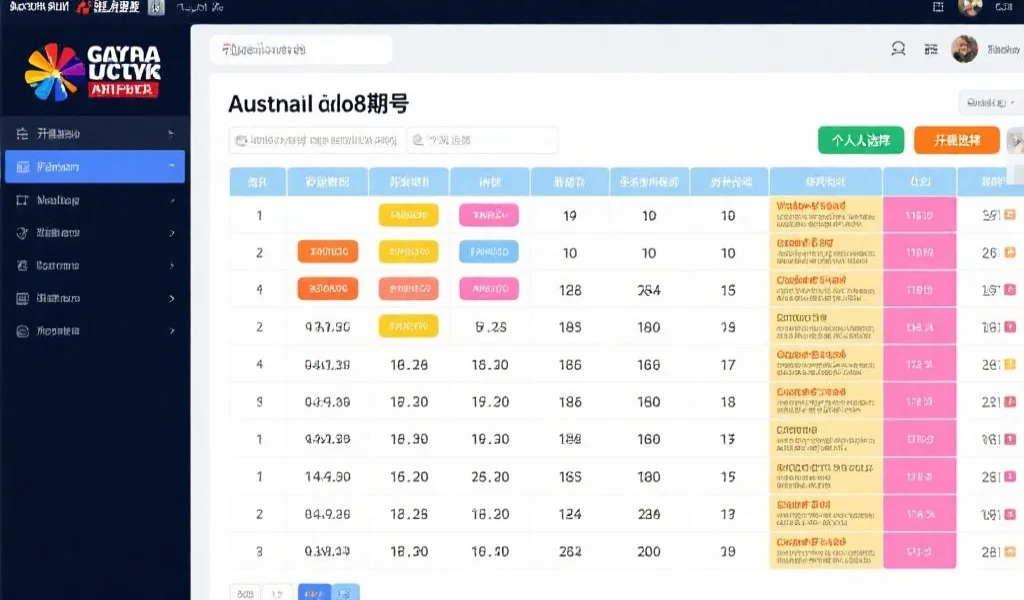Open the dropdown at top right of the table card
Image resolution: width=1024 pixels, height=600 pixels.
coord(989,103)
